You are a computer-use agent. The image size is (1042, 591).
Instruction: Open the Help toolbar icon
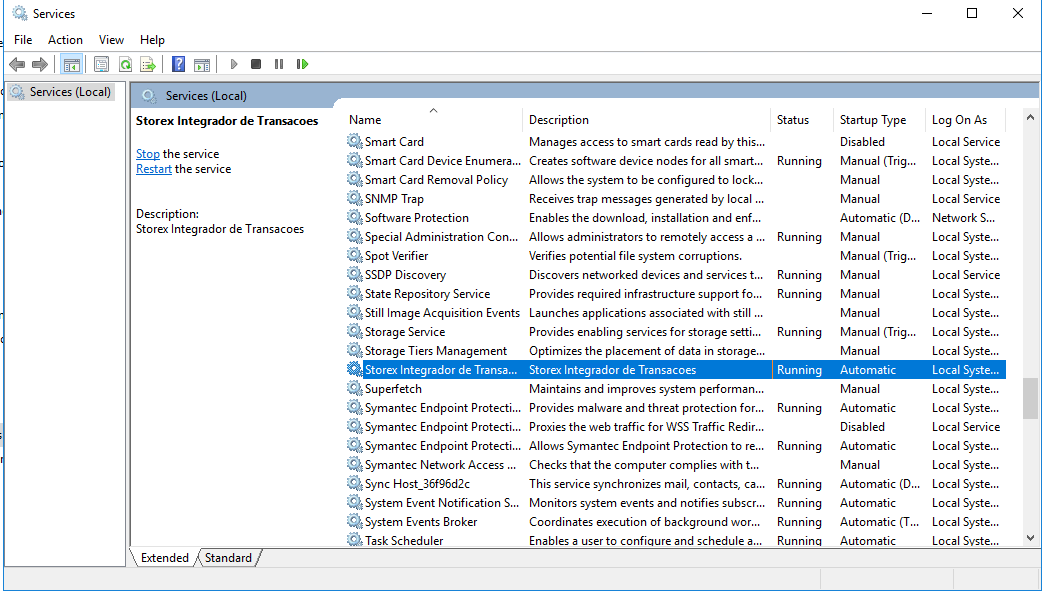pos(178,64)
